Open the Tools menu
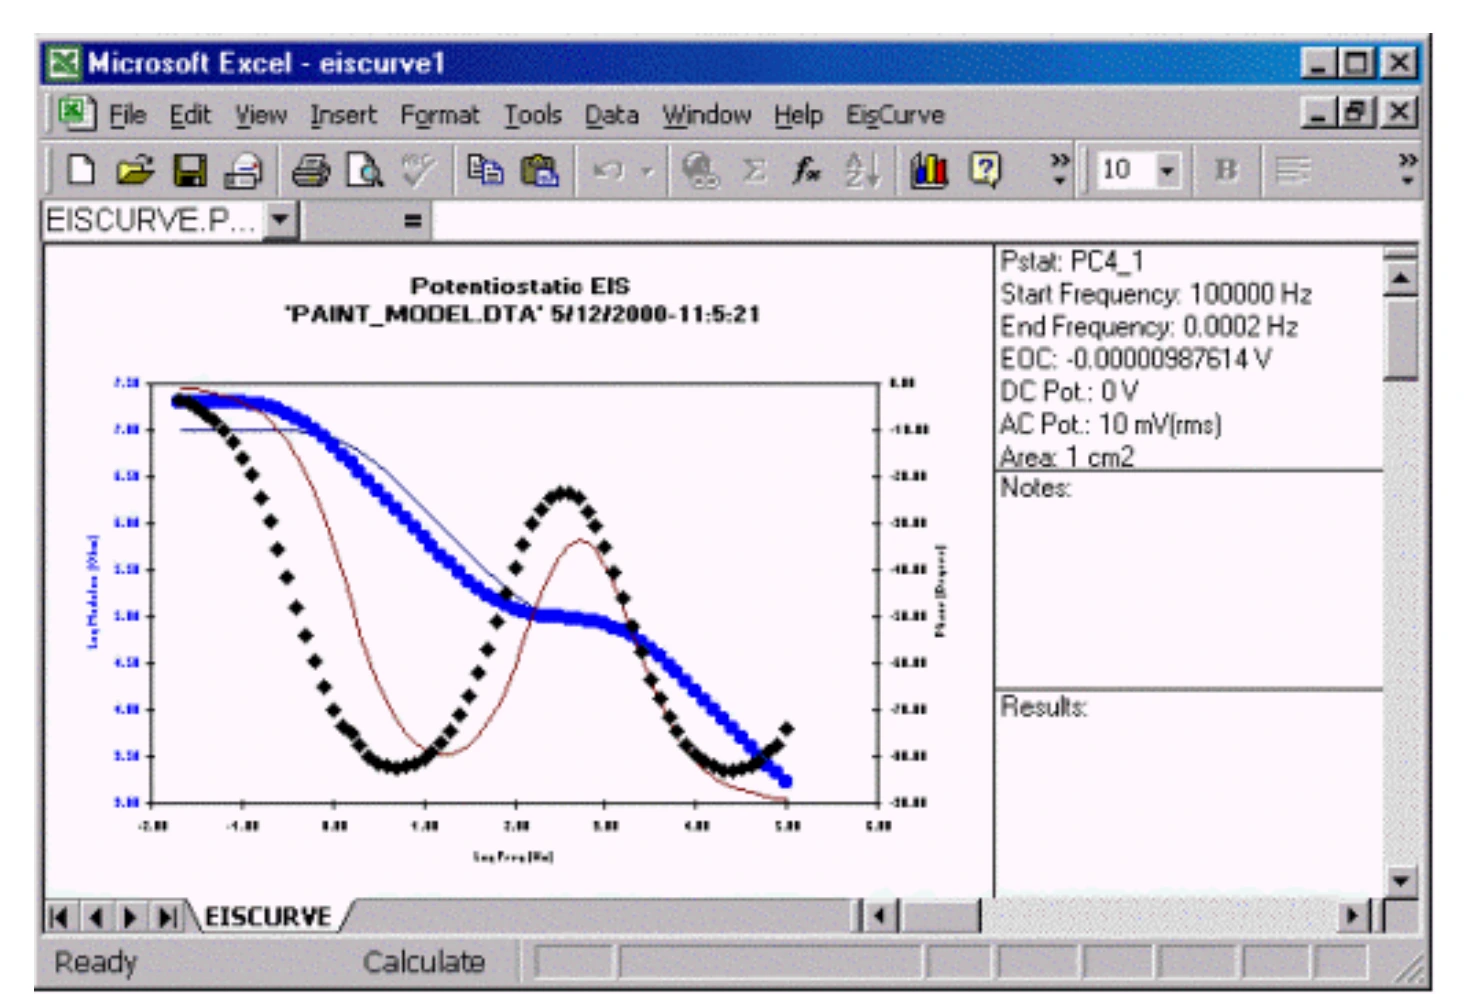1467x994 pixels. (533, 115)
